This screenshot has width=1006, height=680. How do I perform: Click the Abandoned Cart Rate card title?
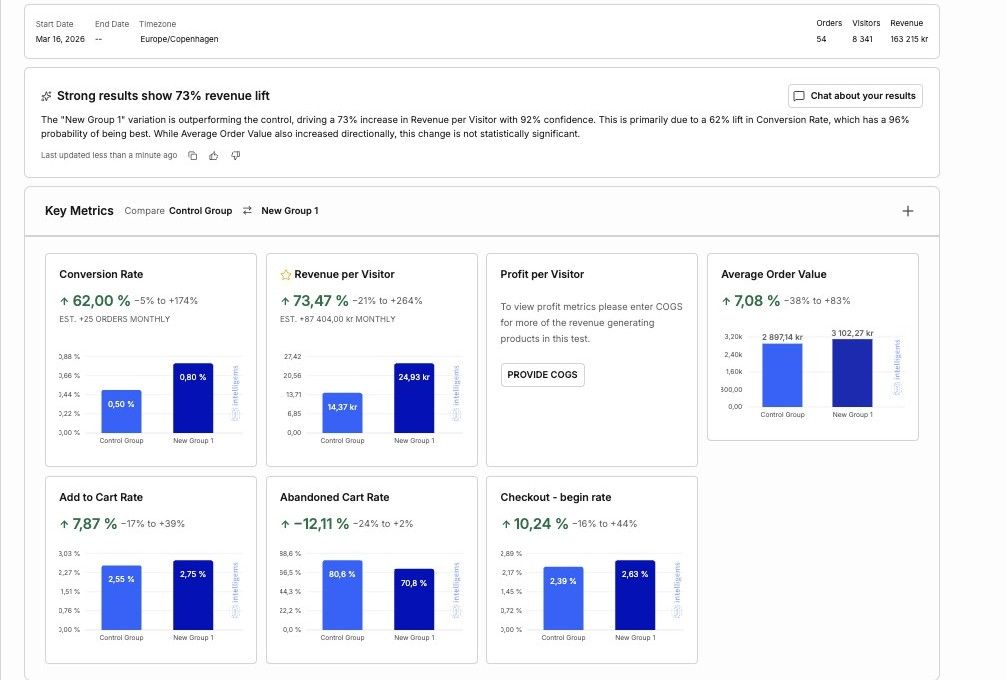click(334, 497)
